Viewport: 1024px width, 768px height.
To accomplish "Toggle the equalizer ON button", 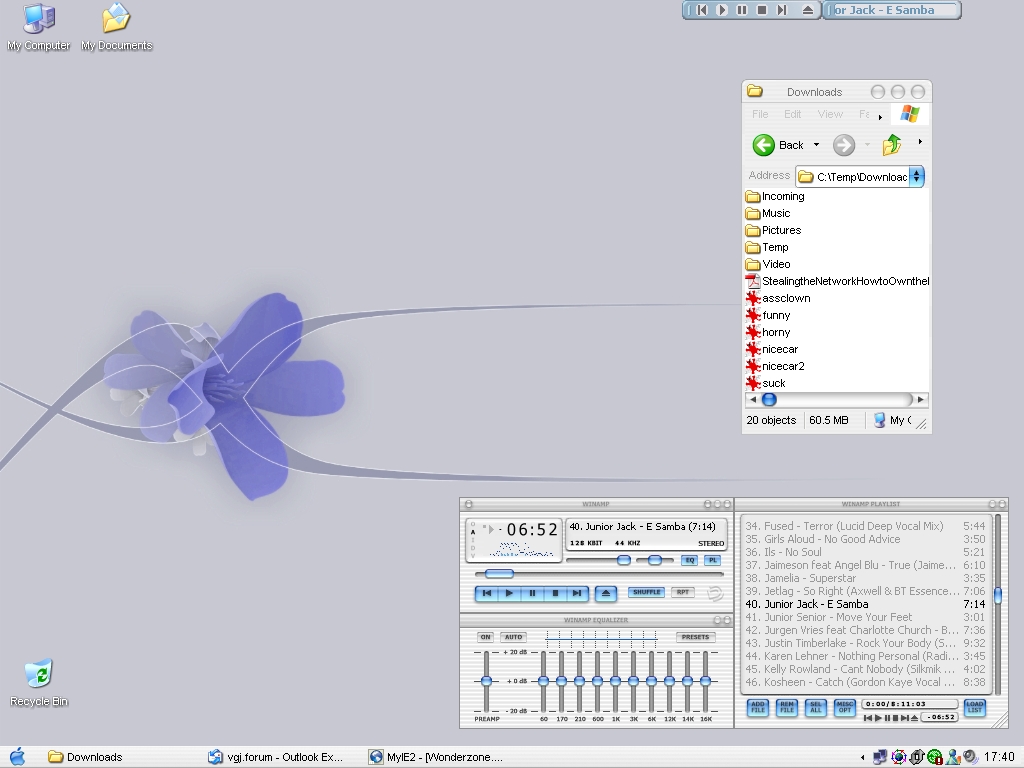I will (x=485, y=637).
